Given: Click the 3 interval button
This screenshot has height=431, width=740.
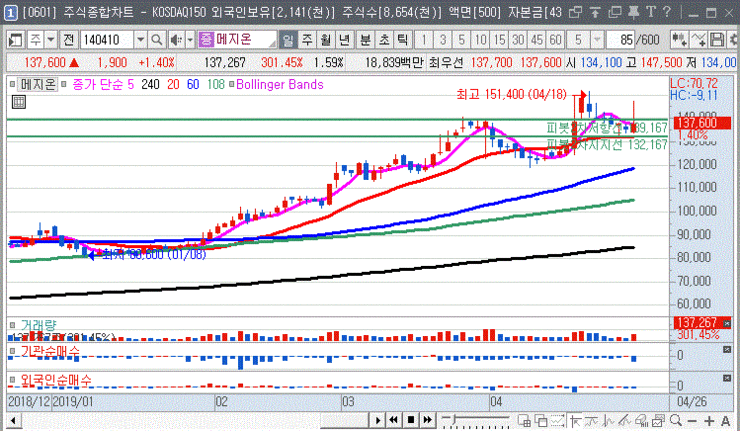Looking at the screenshot, I should pyautogui.click(x=443, y=40).
